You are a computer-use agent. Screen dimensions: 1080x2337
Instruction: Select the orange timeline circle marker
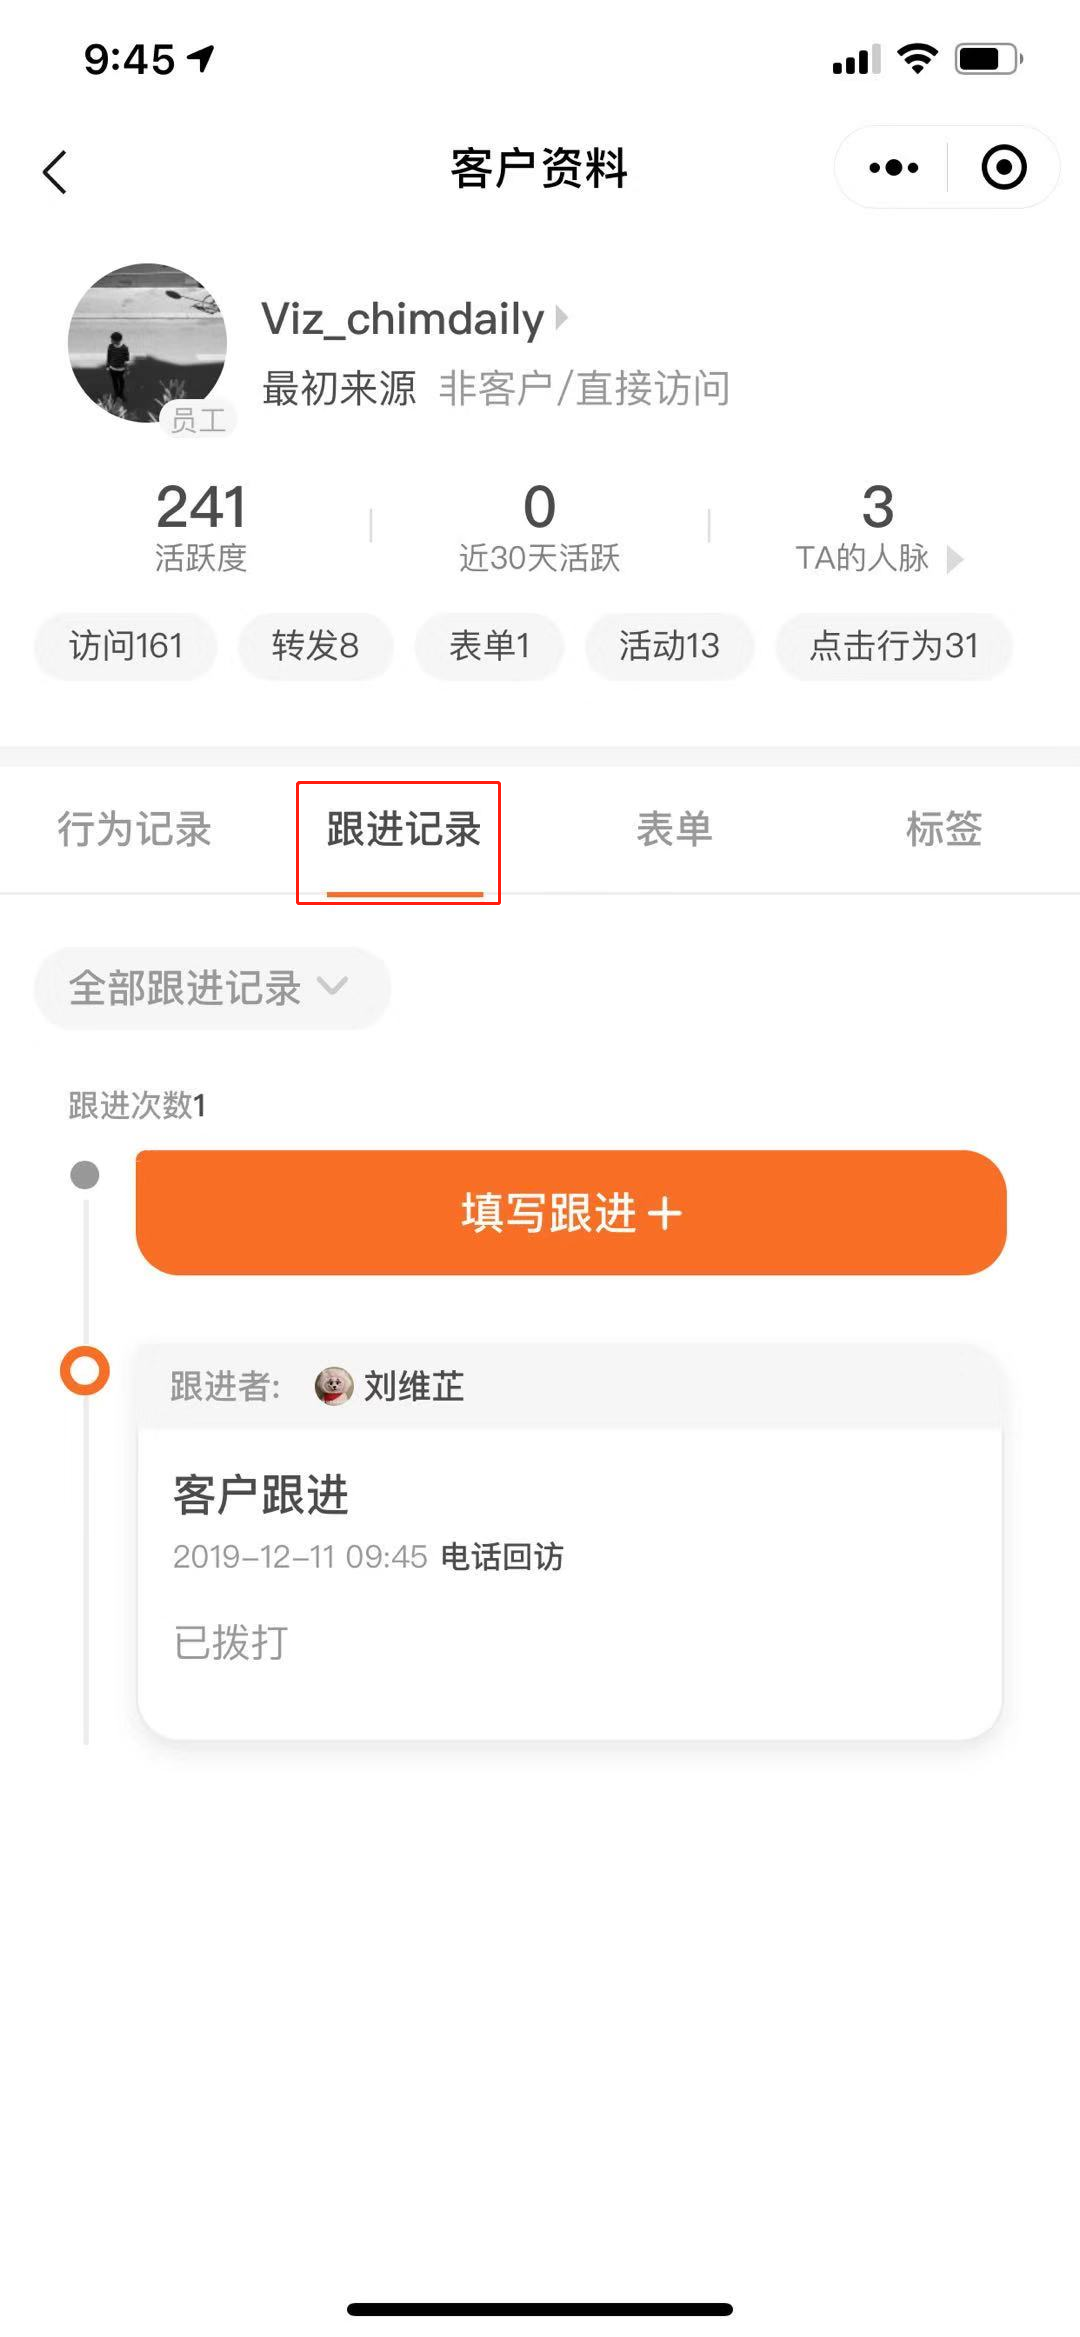coord(85,1370)
